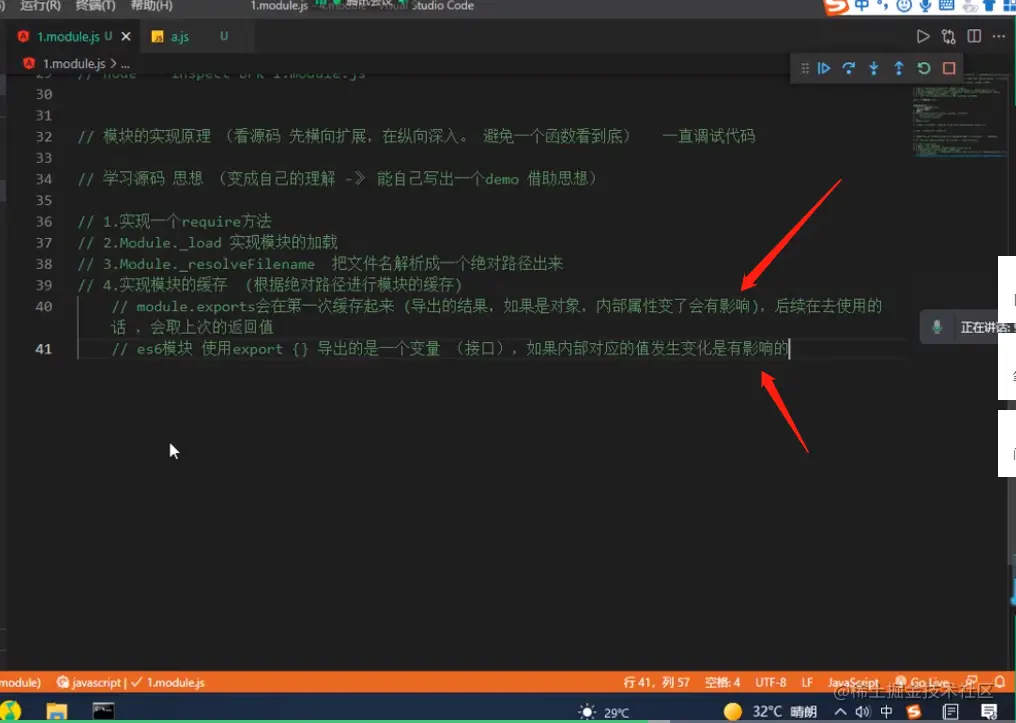
Task: Open the 运行(R) menu
Action: (x=40, y=6)
